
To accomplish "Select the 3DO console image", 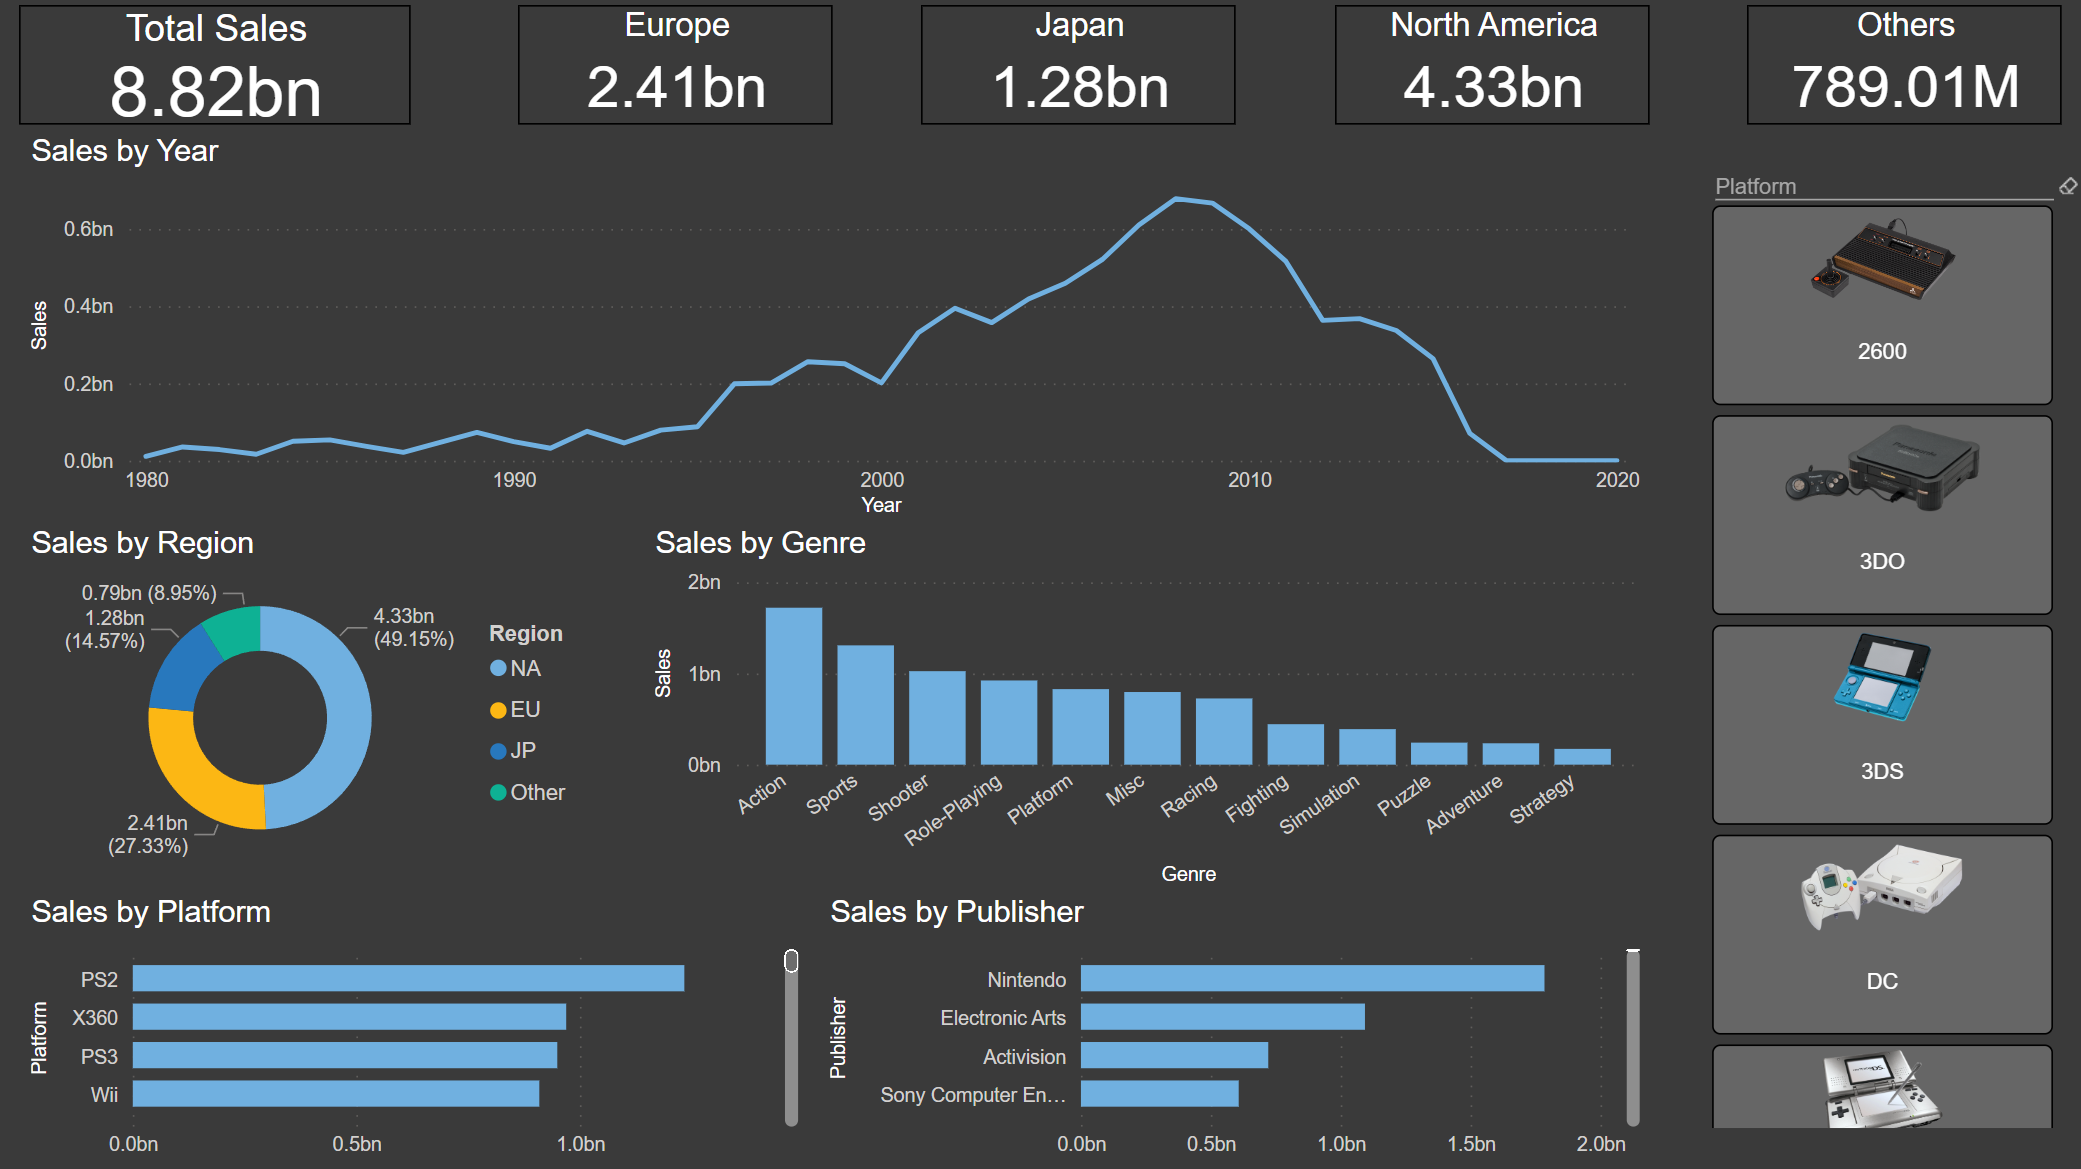I will (1881, 470).
